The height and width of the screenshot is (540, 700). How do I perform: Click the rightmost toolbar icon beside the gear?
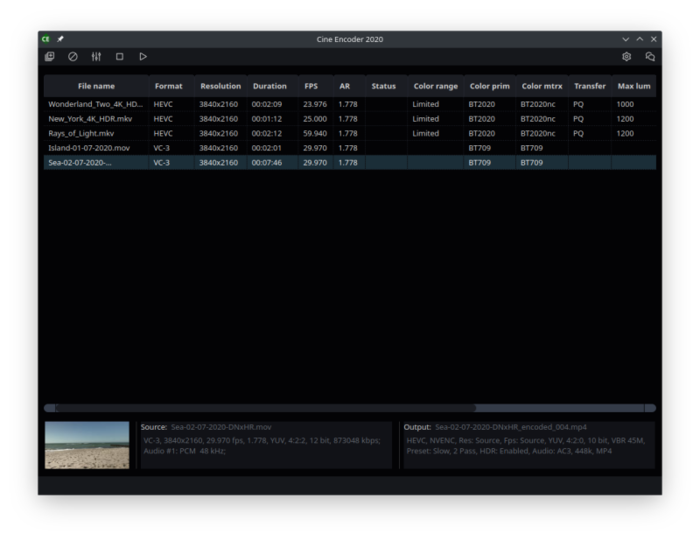click(650, 57)
